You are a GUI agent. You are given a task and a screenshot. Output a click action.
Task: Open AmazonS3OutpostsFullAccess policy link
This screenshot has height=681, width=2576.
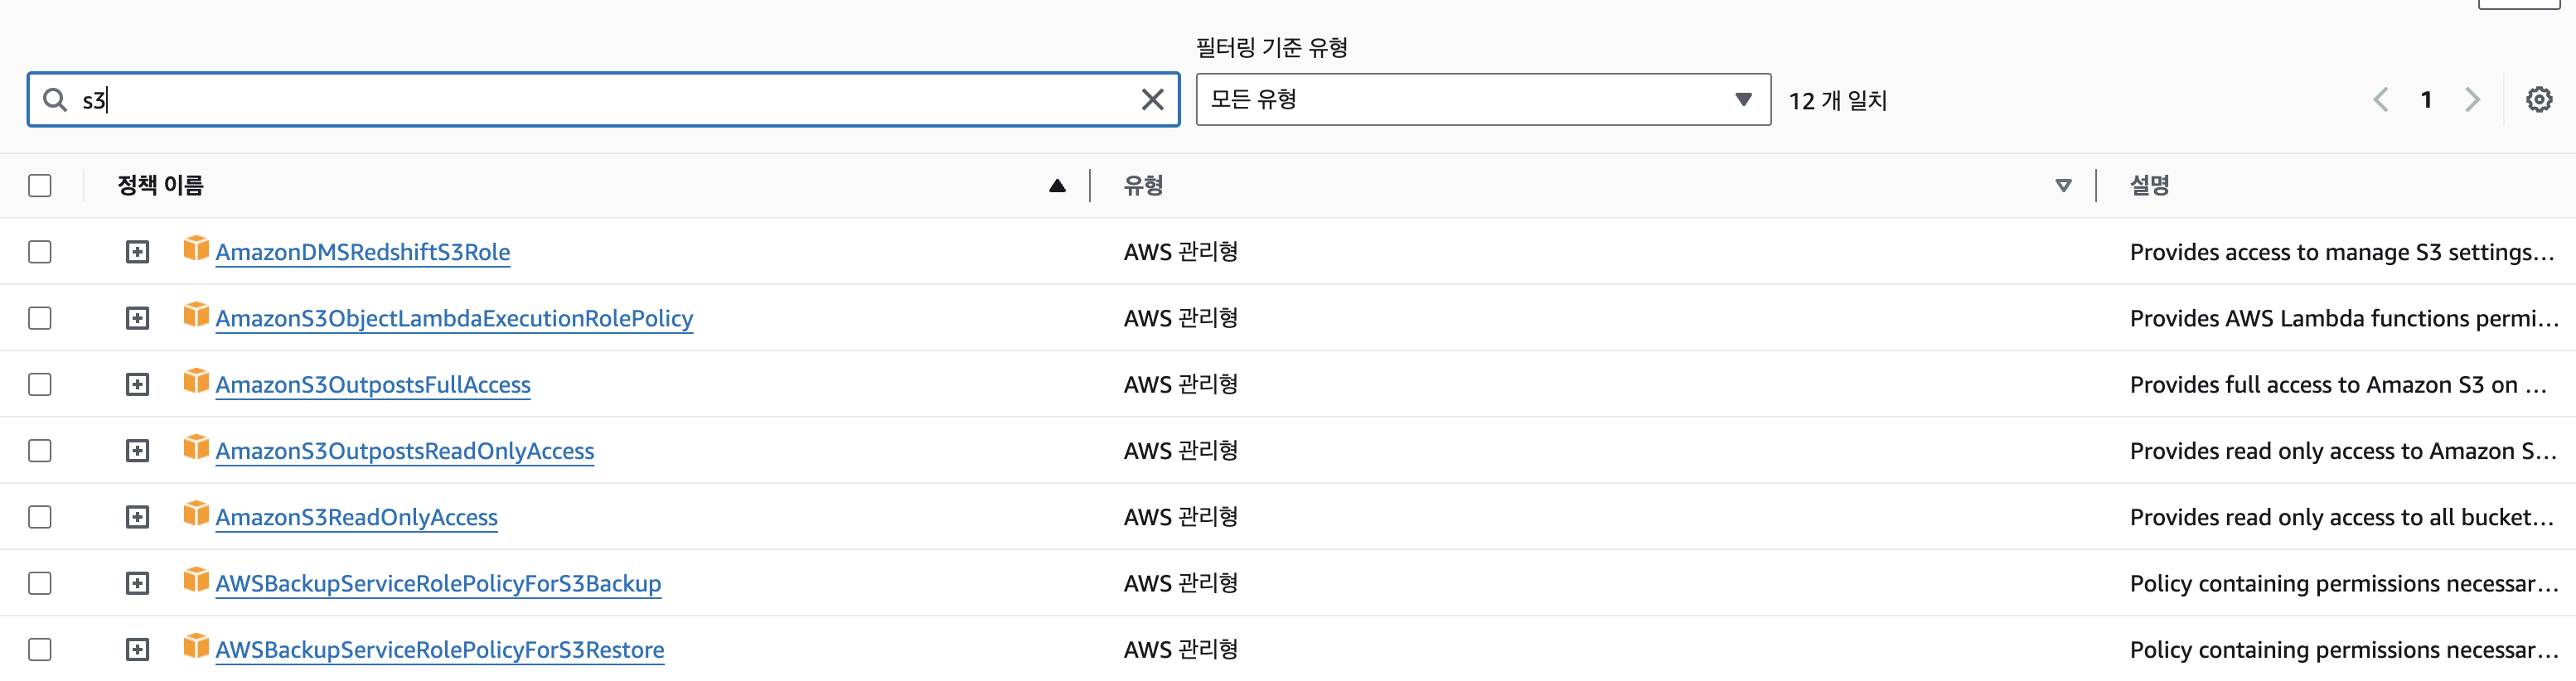373,384
